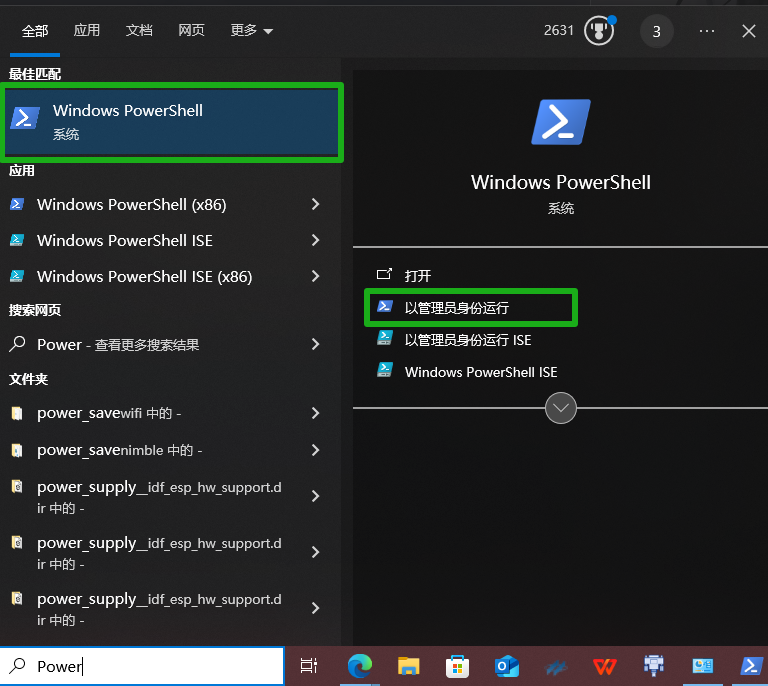This screenshot has height=686, width=768.
Task: Click 打开 in the details pane
Action: pyautogui.click(x=417, y=276)
